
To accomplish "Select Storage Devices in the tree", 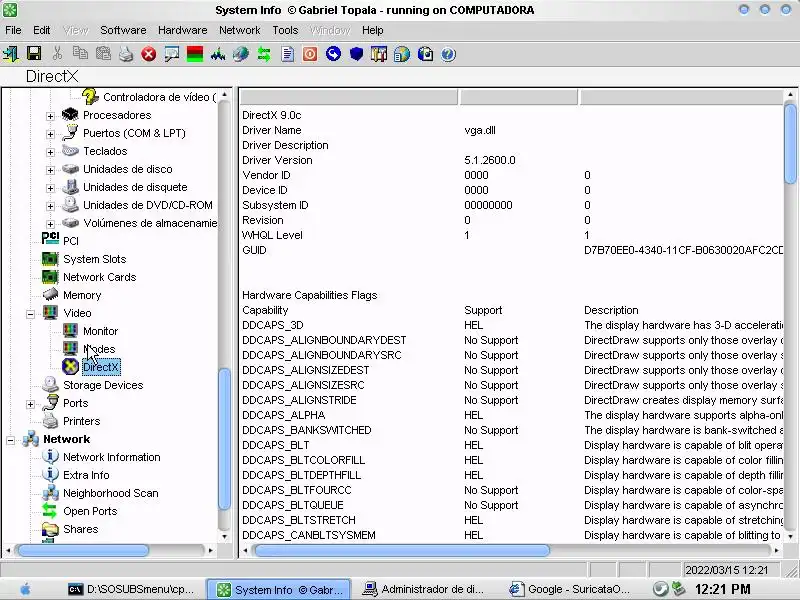I will tap(103, 385).
